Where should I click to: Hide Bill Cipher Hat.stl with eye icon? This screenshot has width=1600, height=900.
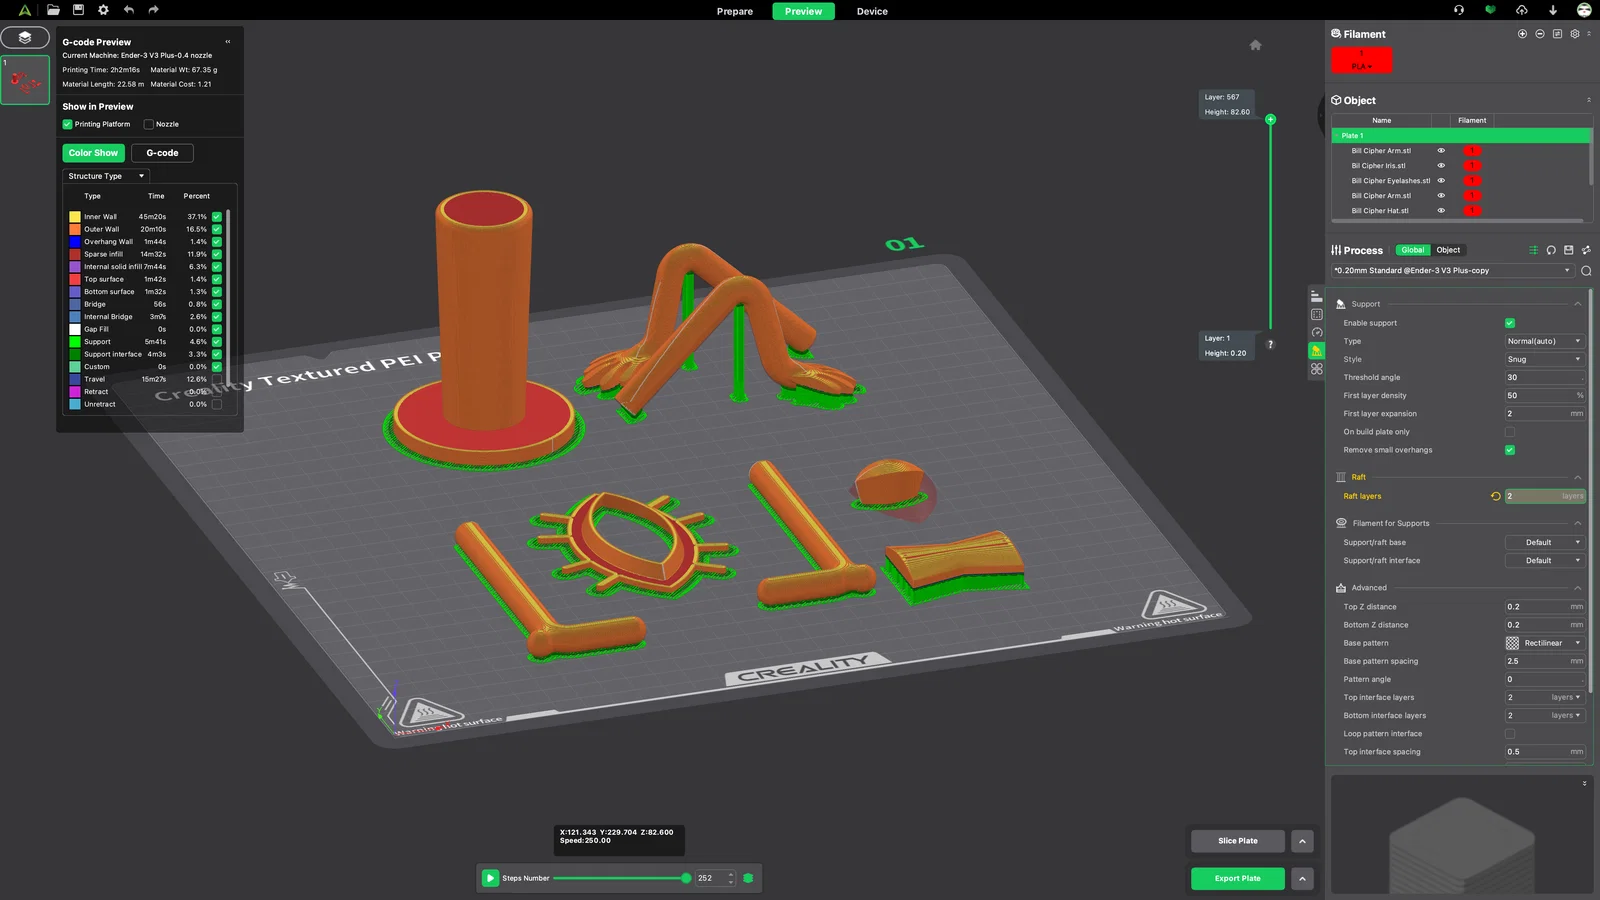[1441, 211]
